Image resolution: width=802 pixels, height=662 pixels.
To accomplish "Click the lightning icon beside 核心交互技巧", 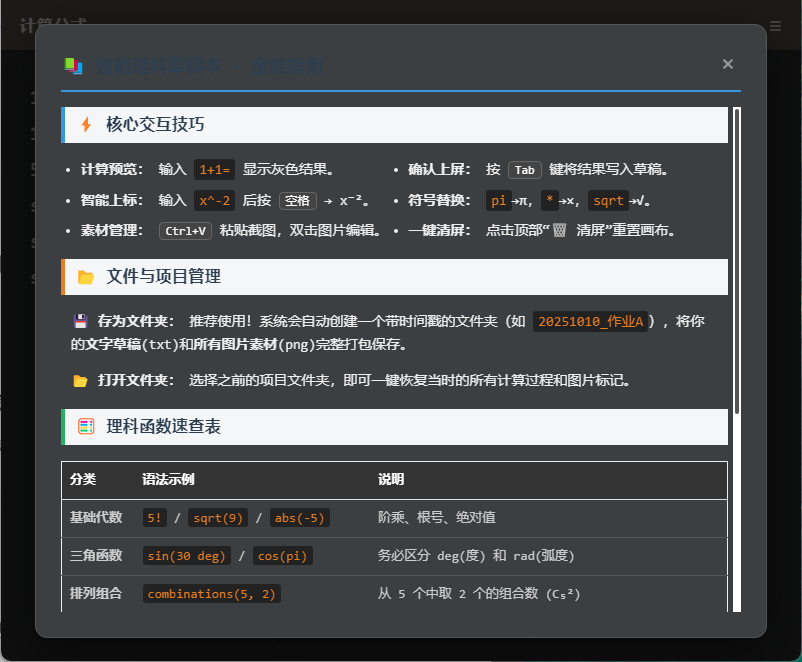I will (x=86, y=125).
